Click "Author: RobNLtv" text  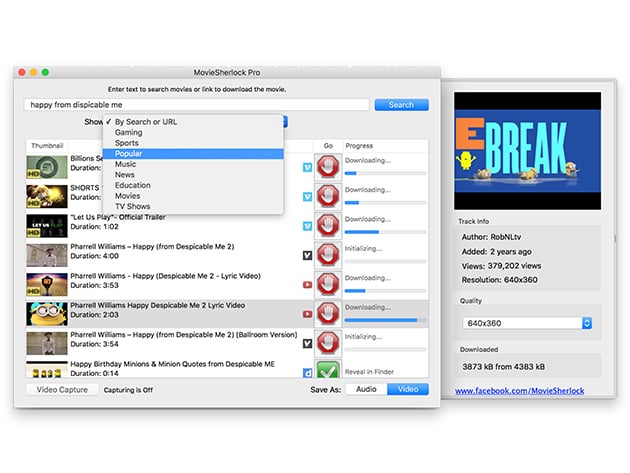click(491, 237)
